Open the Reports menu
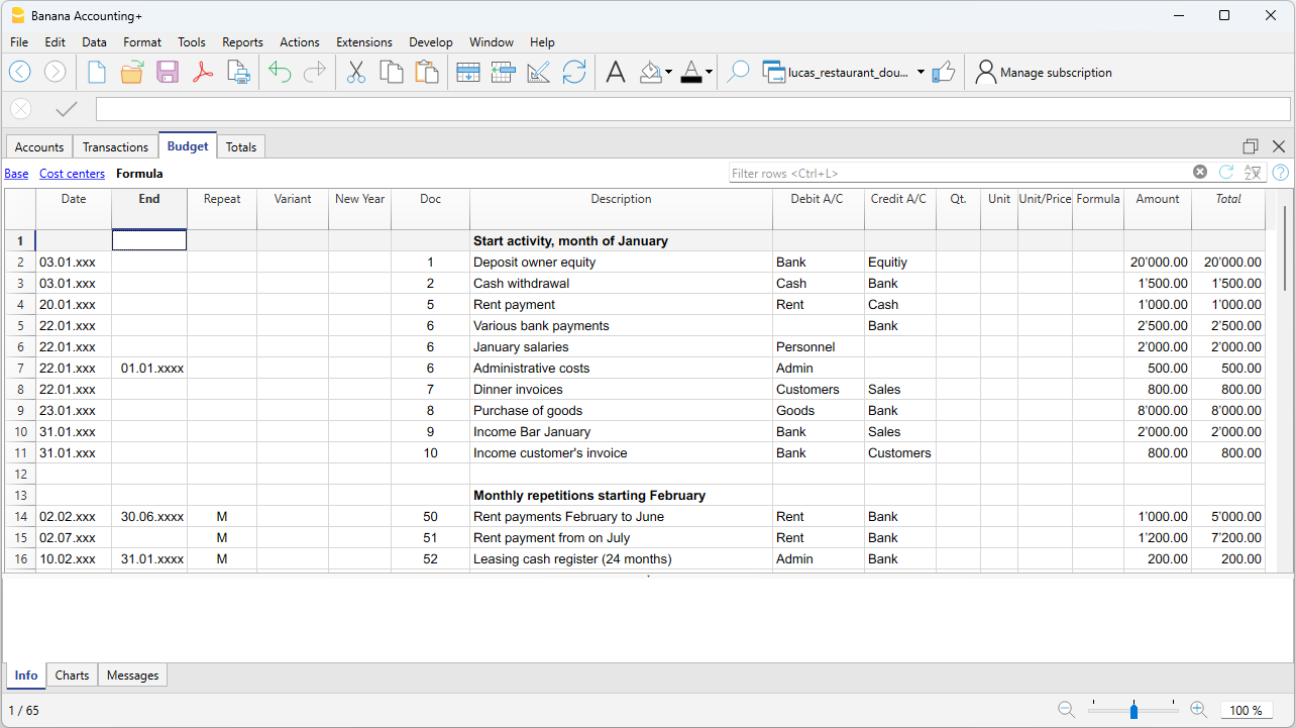This screenshot has width=1296, height=728. tap(242, 42)
